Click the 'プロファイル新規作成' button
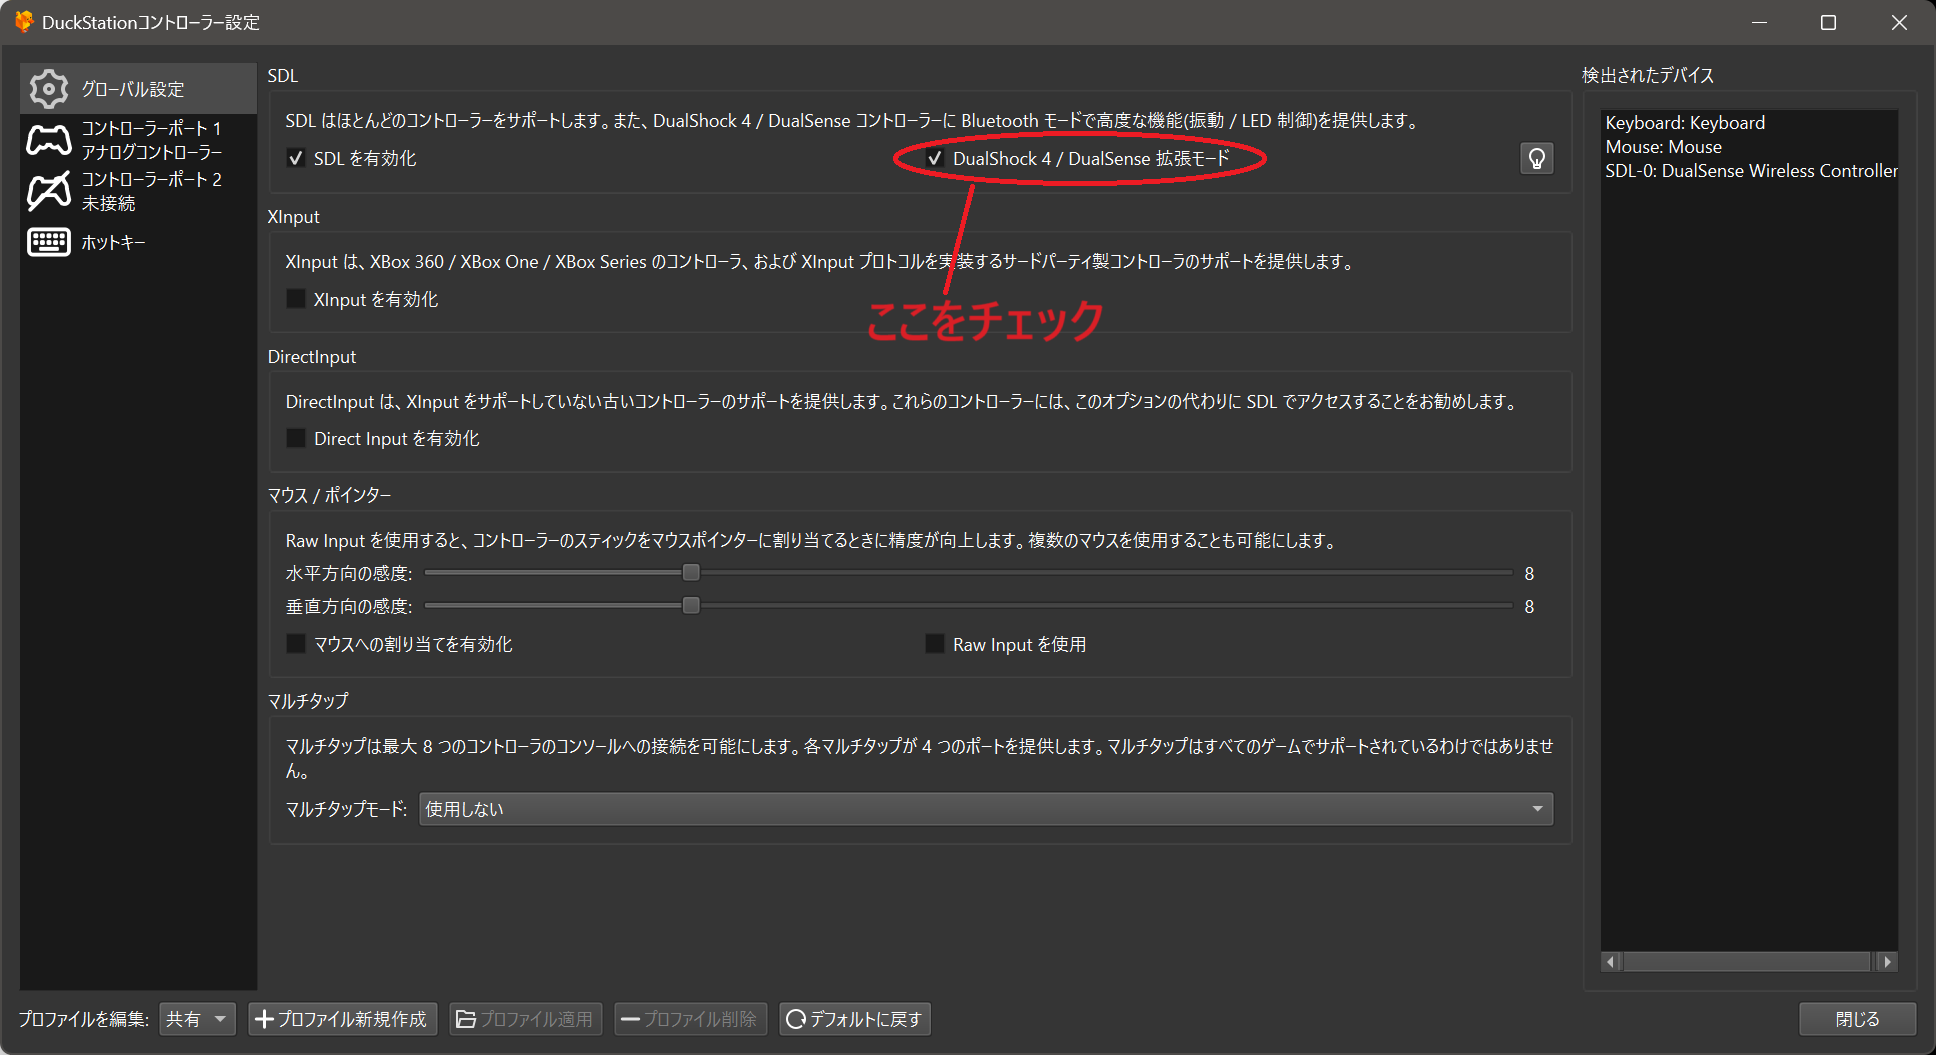Screen dimensions: 1936x1055 point(342,1019)
